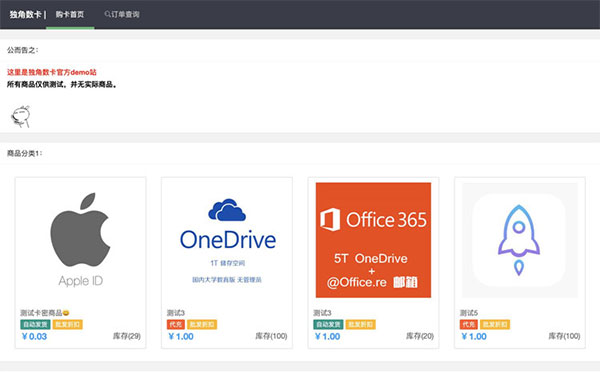Click the 自动发货 tag on the Apple ID card

(x=35, y=325)
